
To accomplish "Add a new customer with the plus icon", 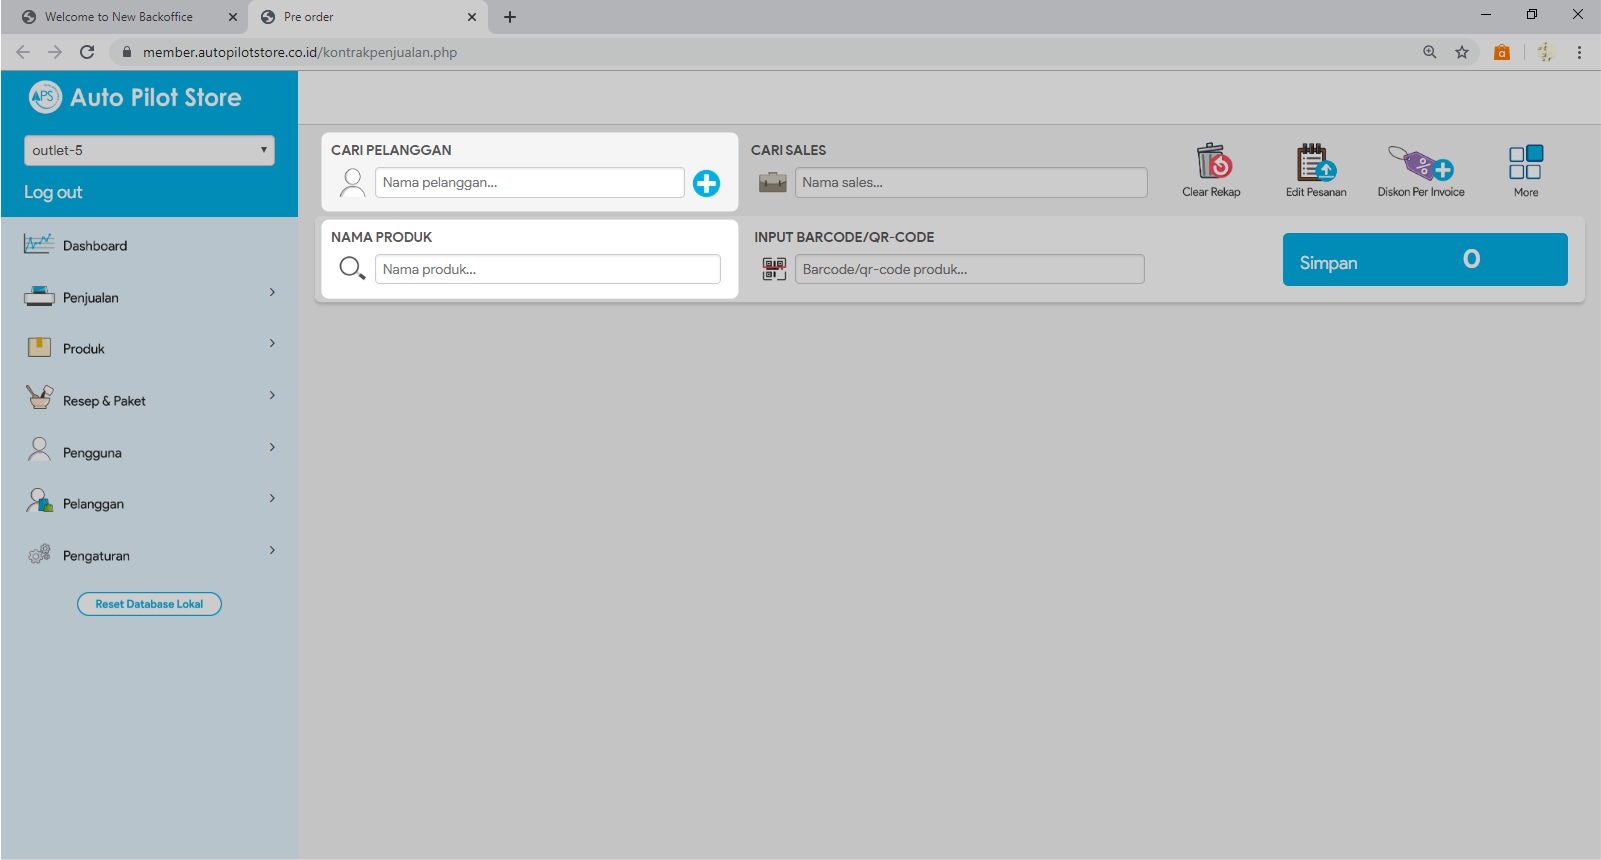I will tap(706, 183).
